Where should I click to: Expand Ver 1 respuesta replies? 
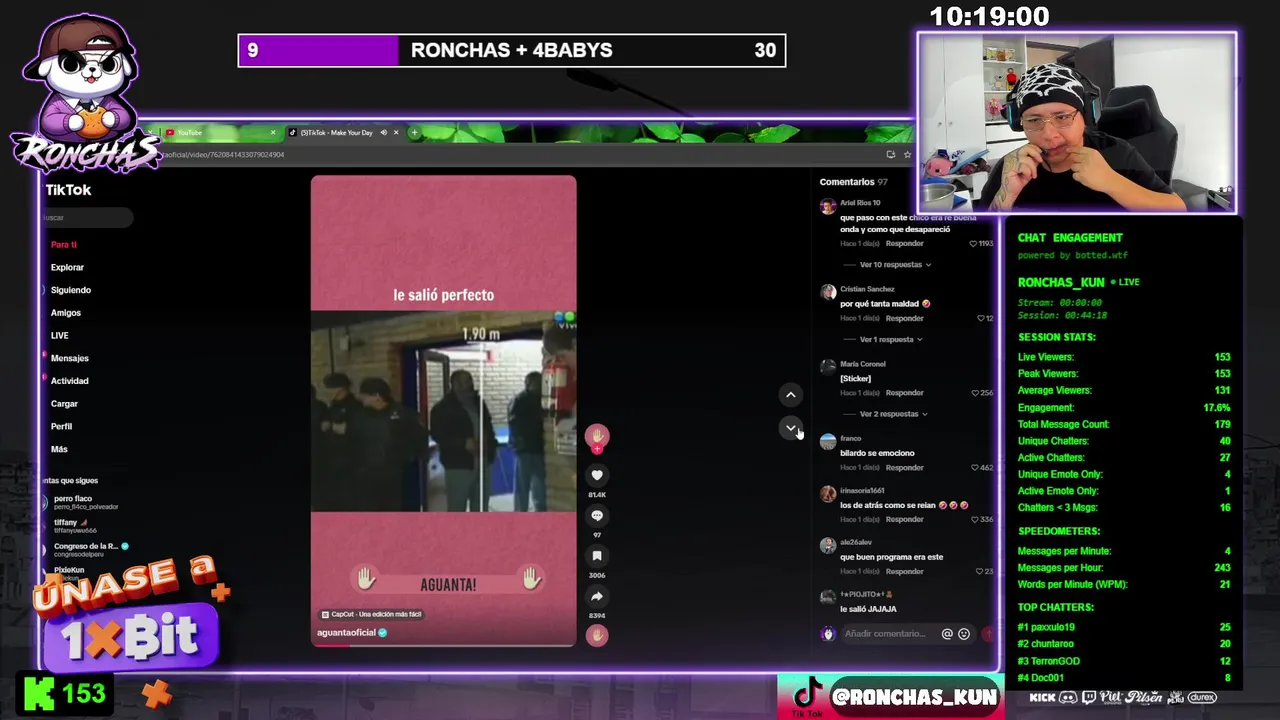(890, 339)
